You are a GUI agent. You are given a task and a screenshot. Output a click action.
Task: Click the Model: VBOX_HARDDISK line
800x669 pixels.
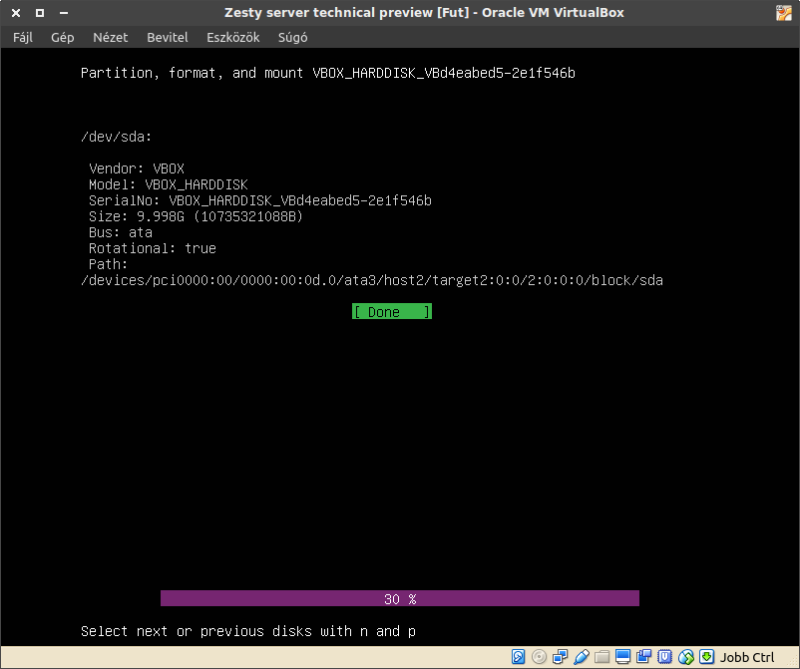click(168, 184)
